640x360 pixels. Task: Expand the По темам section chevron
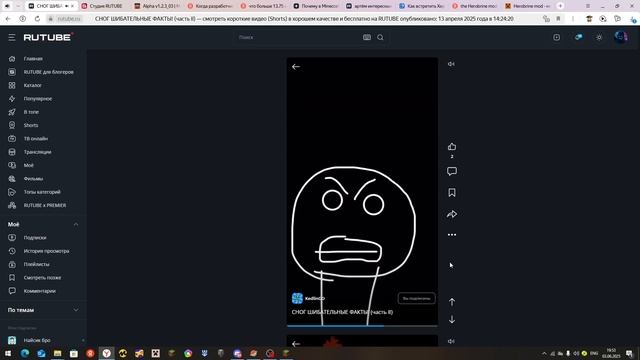tap(76, 310)
